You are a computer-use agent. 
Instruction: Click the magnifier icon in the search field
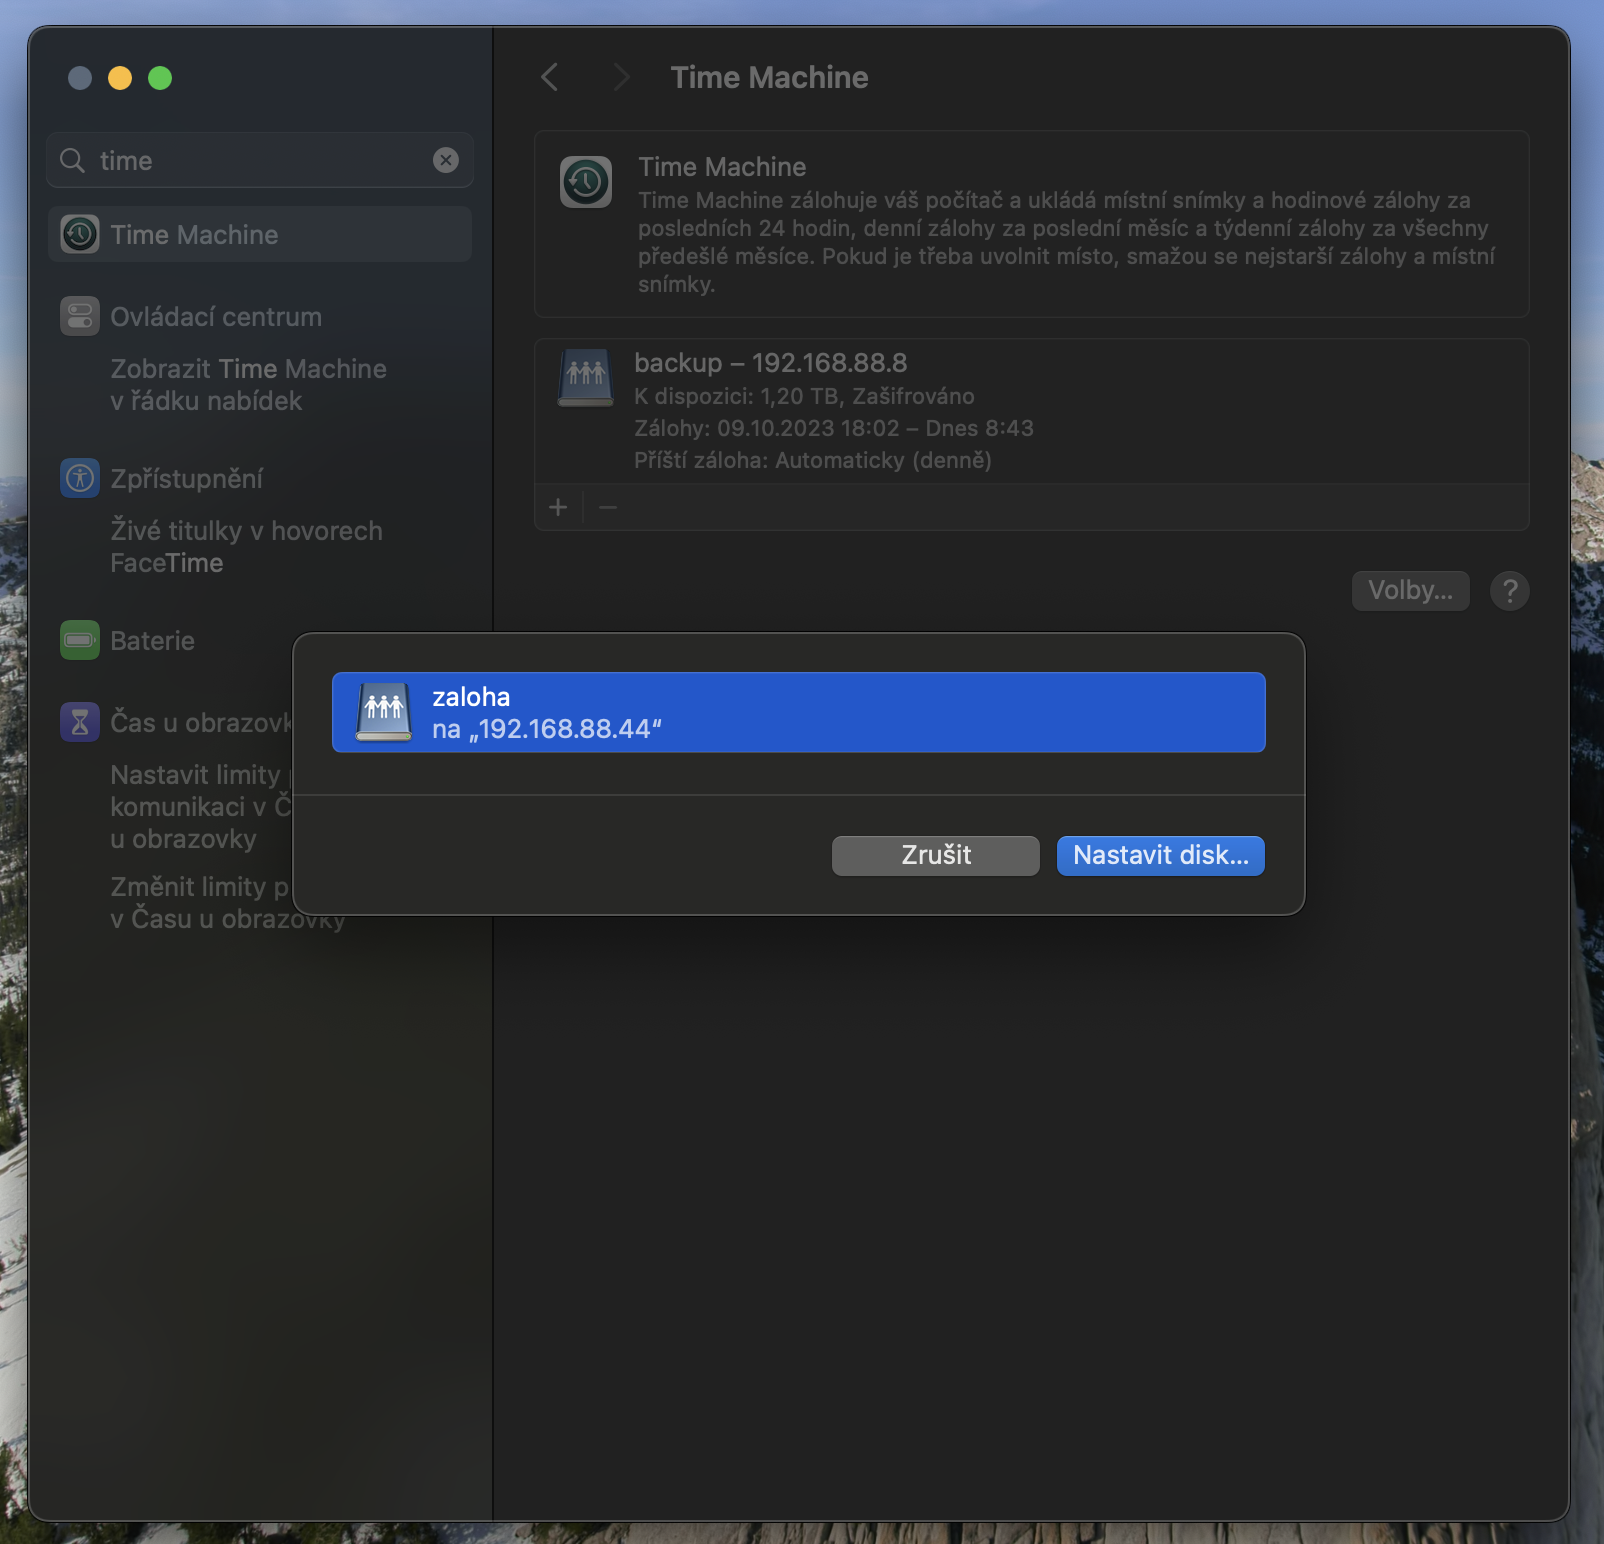point(72,160)
